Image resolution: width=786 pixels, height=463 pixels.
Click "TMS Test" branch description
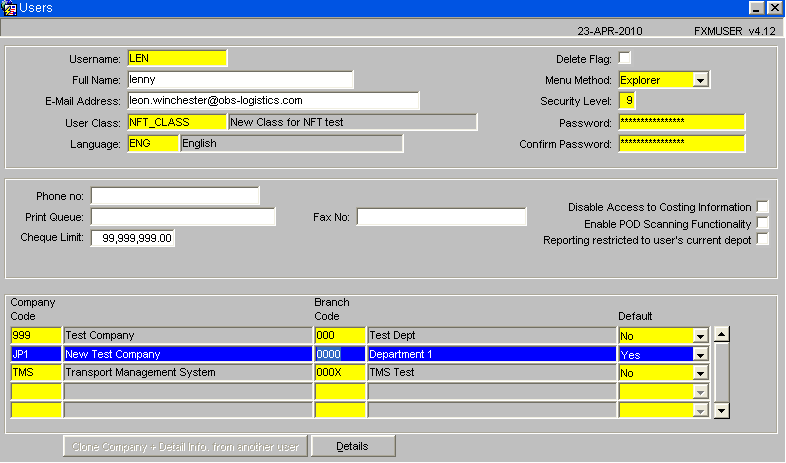(x=492, y=372)
